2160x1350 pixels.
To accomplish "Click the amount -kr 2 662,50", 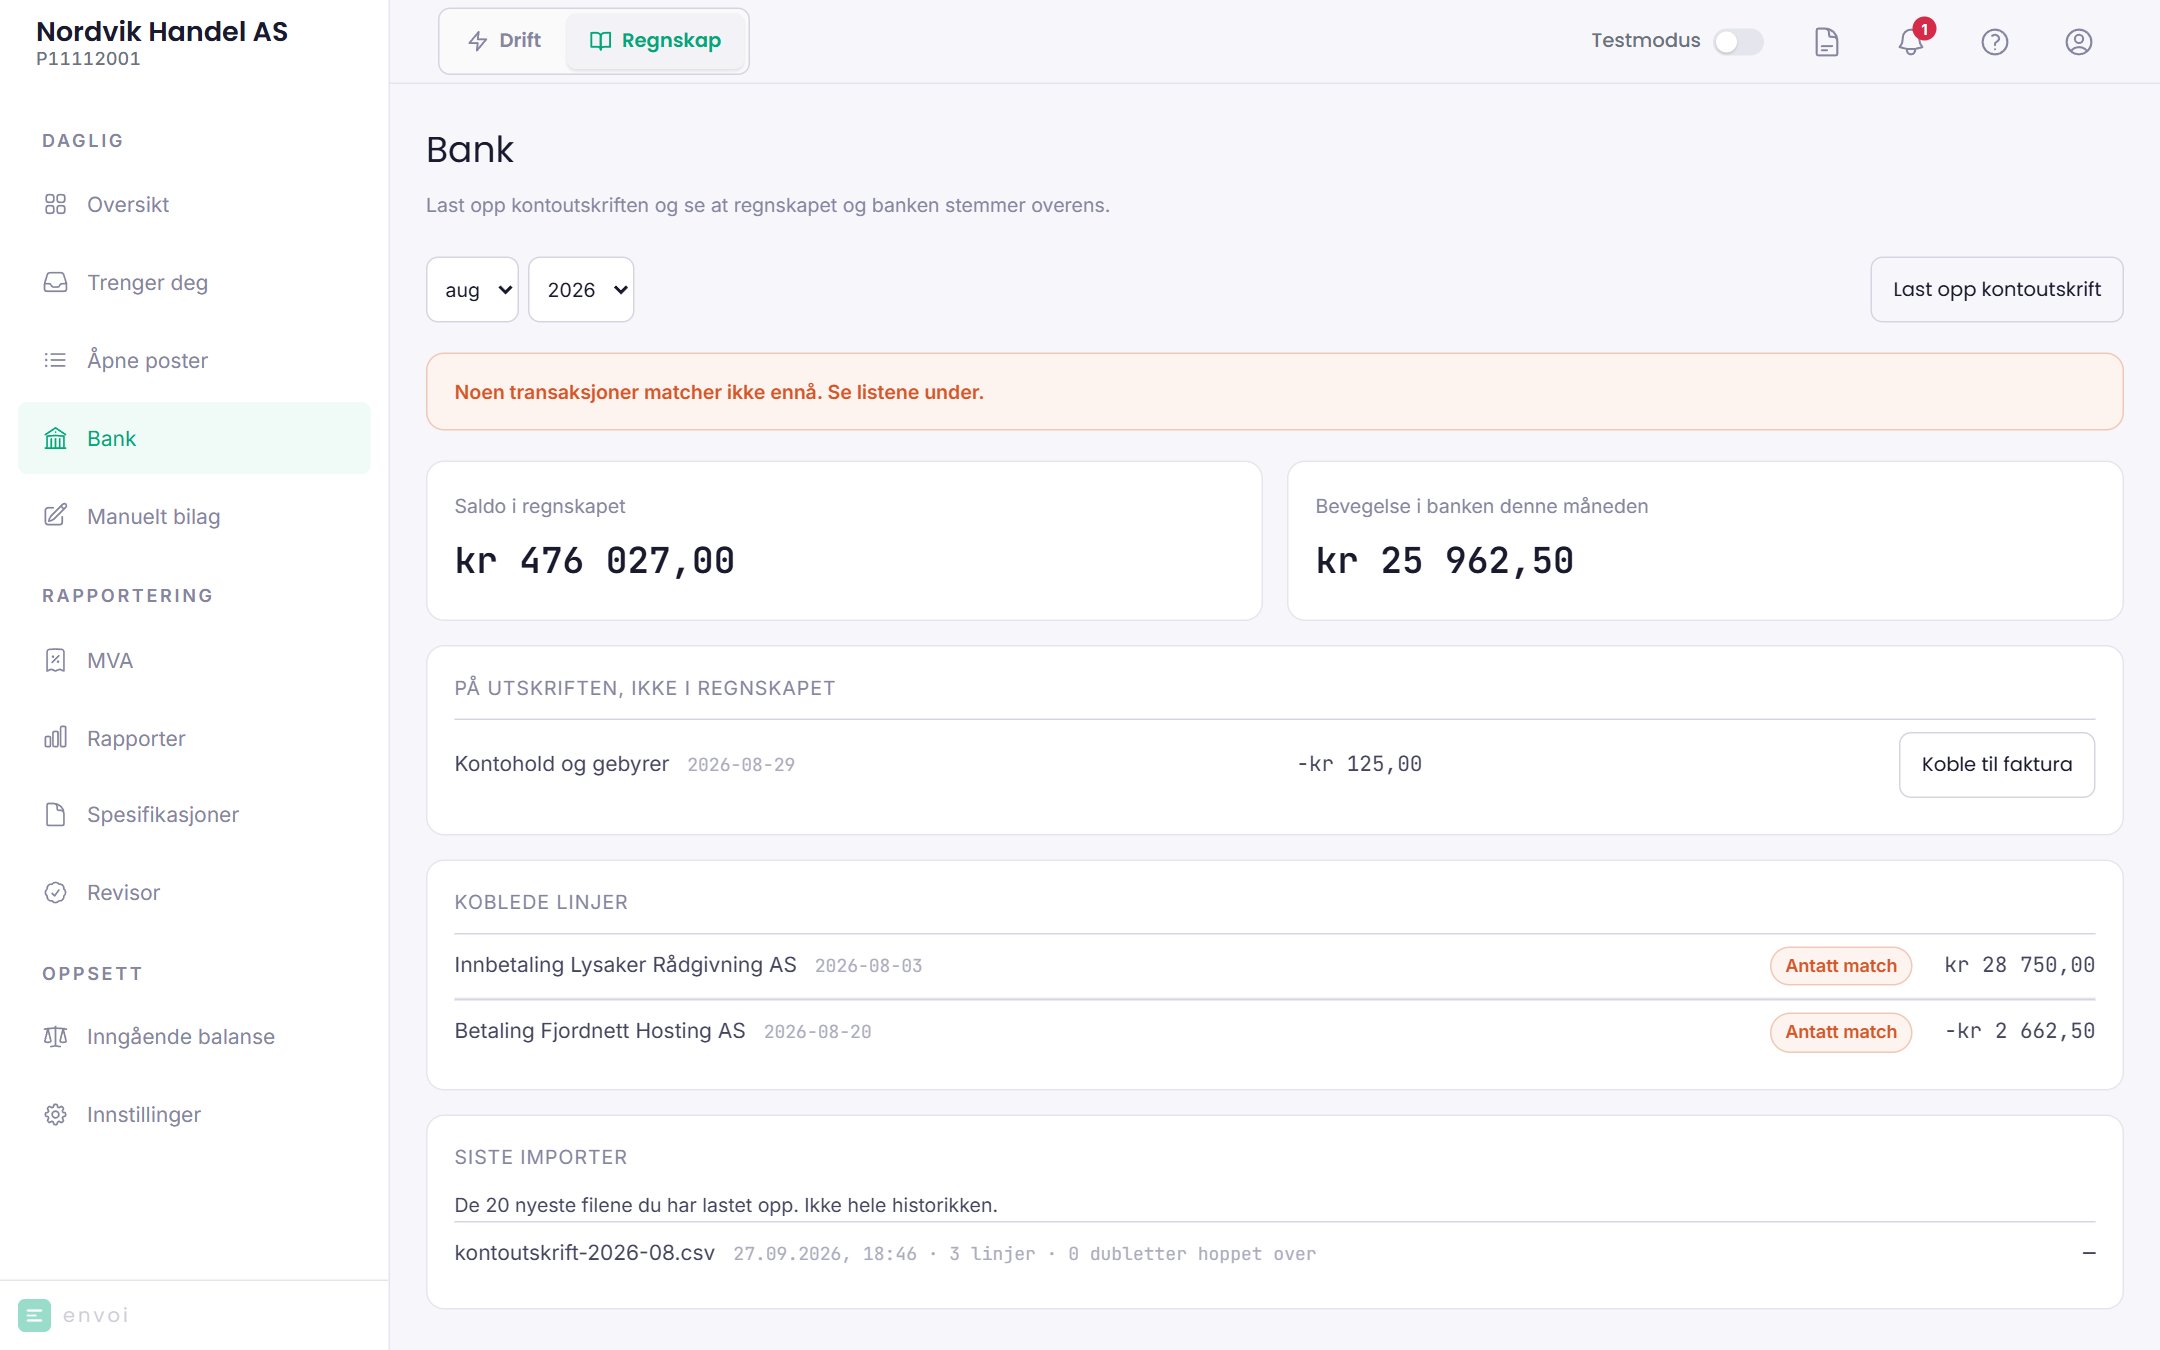I will pos(2019,1032).
